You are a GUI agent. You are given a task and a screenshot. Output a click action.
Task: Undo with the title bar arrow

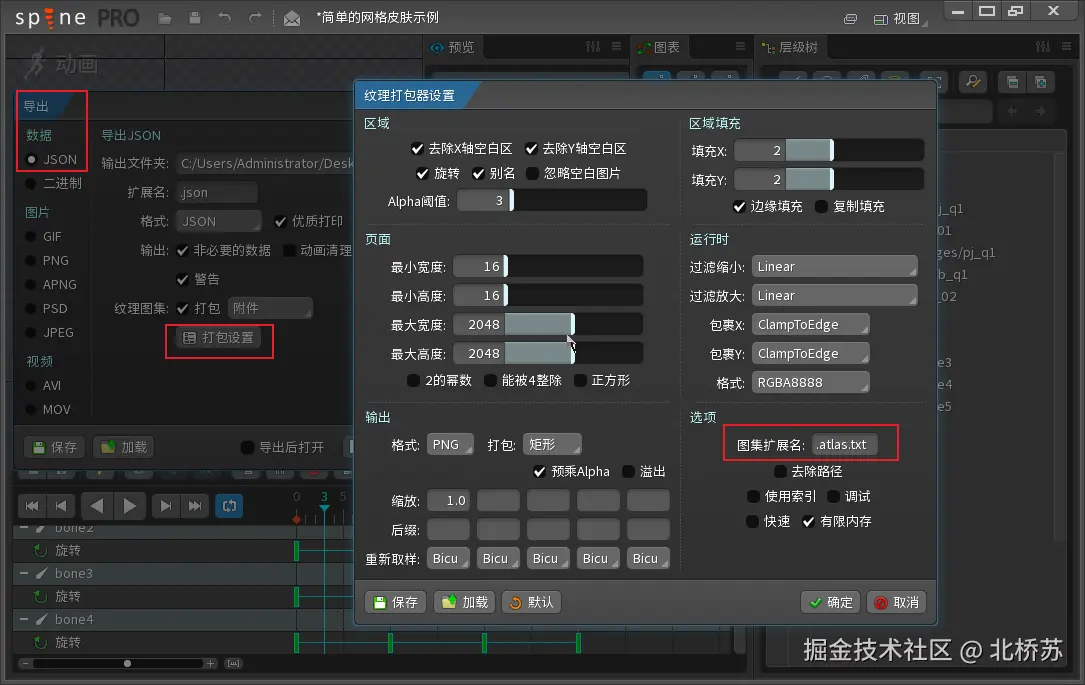225,19
